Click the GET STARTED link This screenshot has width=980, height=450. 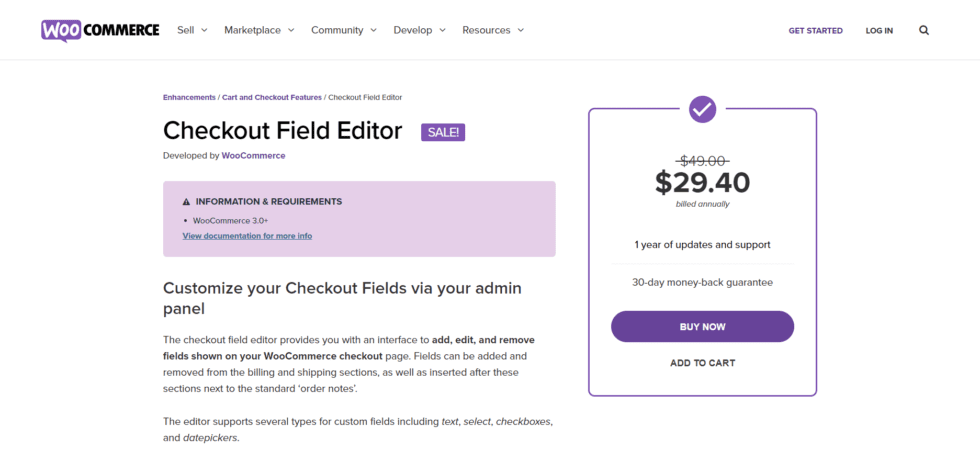click(816, 31)
